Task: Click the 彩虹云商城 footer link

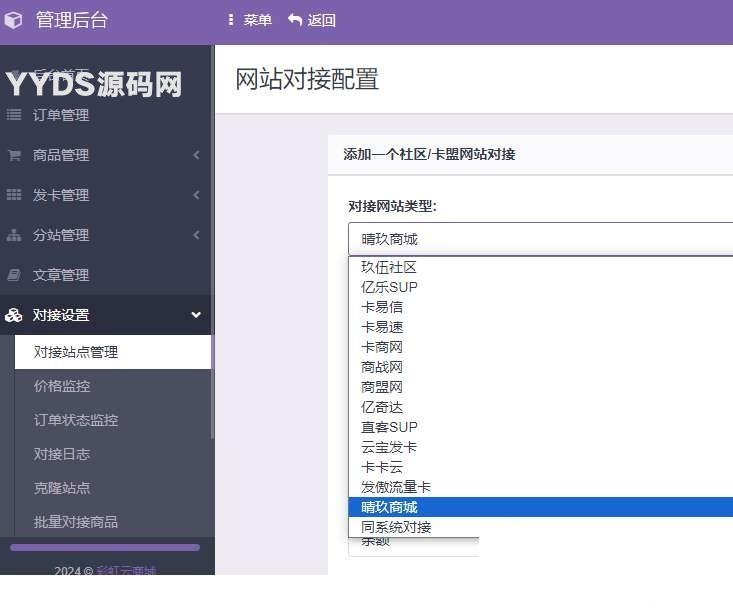Action: click(126, 571)
